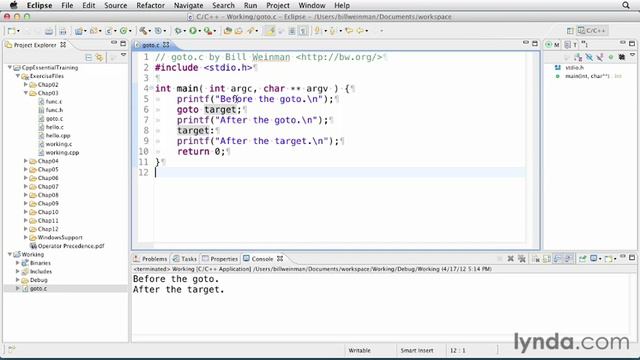Toggle Hide Non-Public Members green dot
This screenshot has height=360, width=640.
[611, 58]
